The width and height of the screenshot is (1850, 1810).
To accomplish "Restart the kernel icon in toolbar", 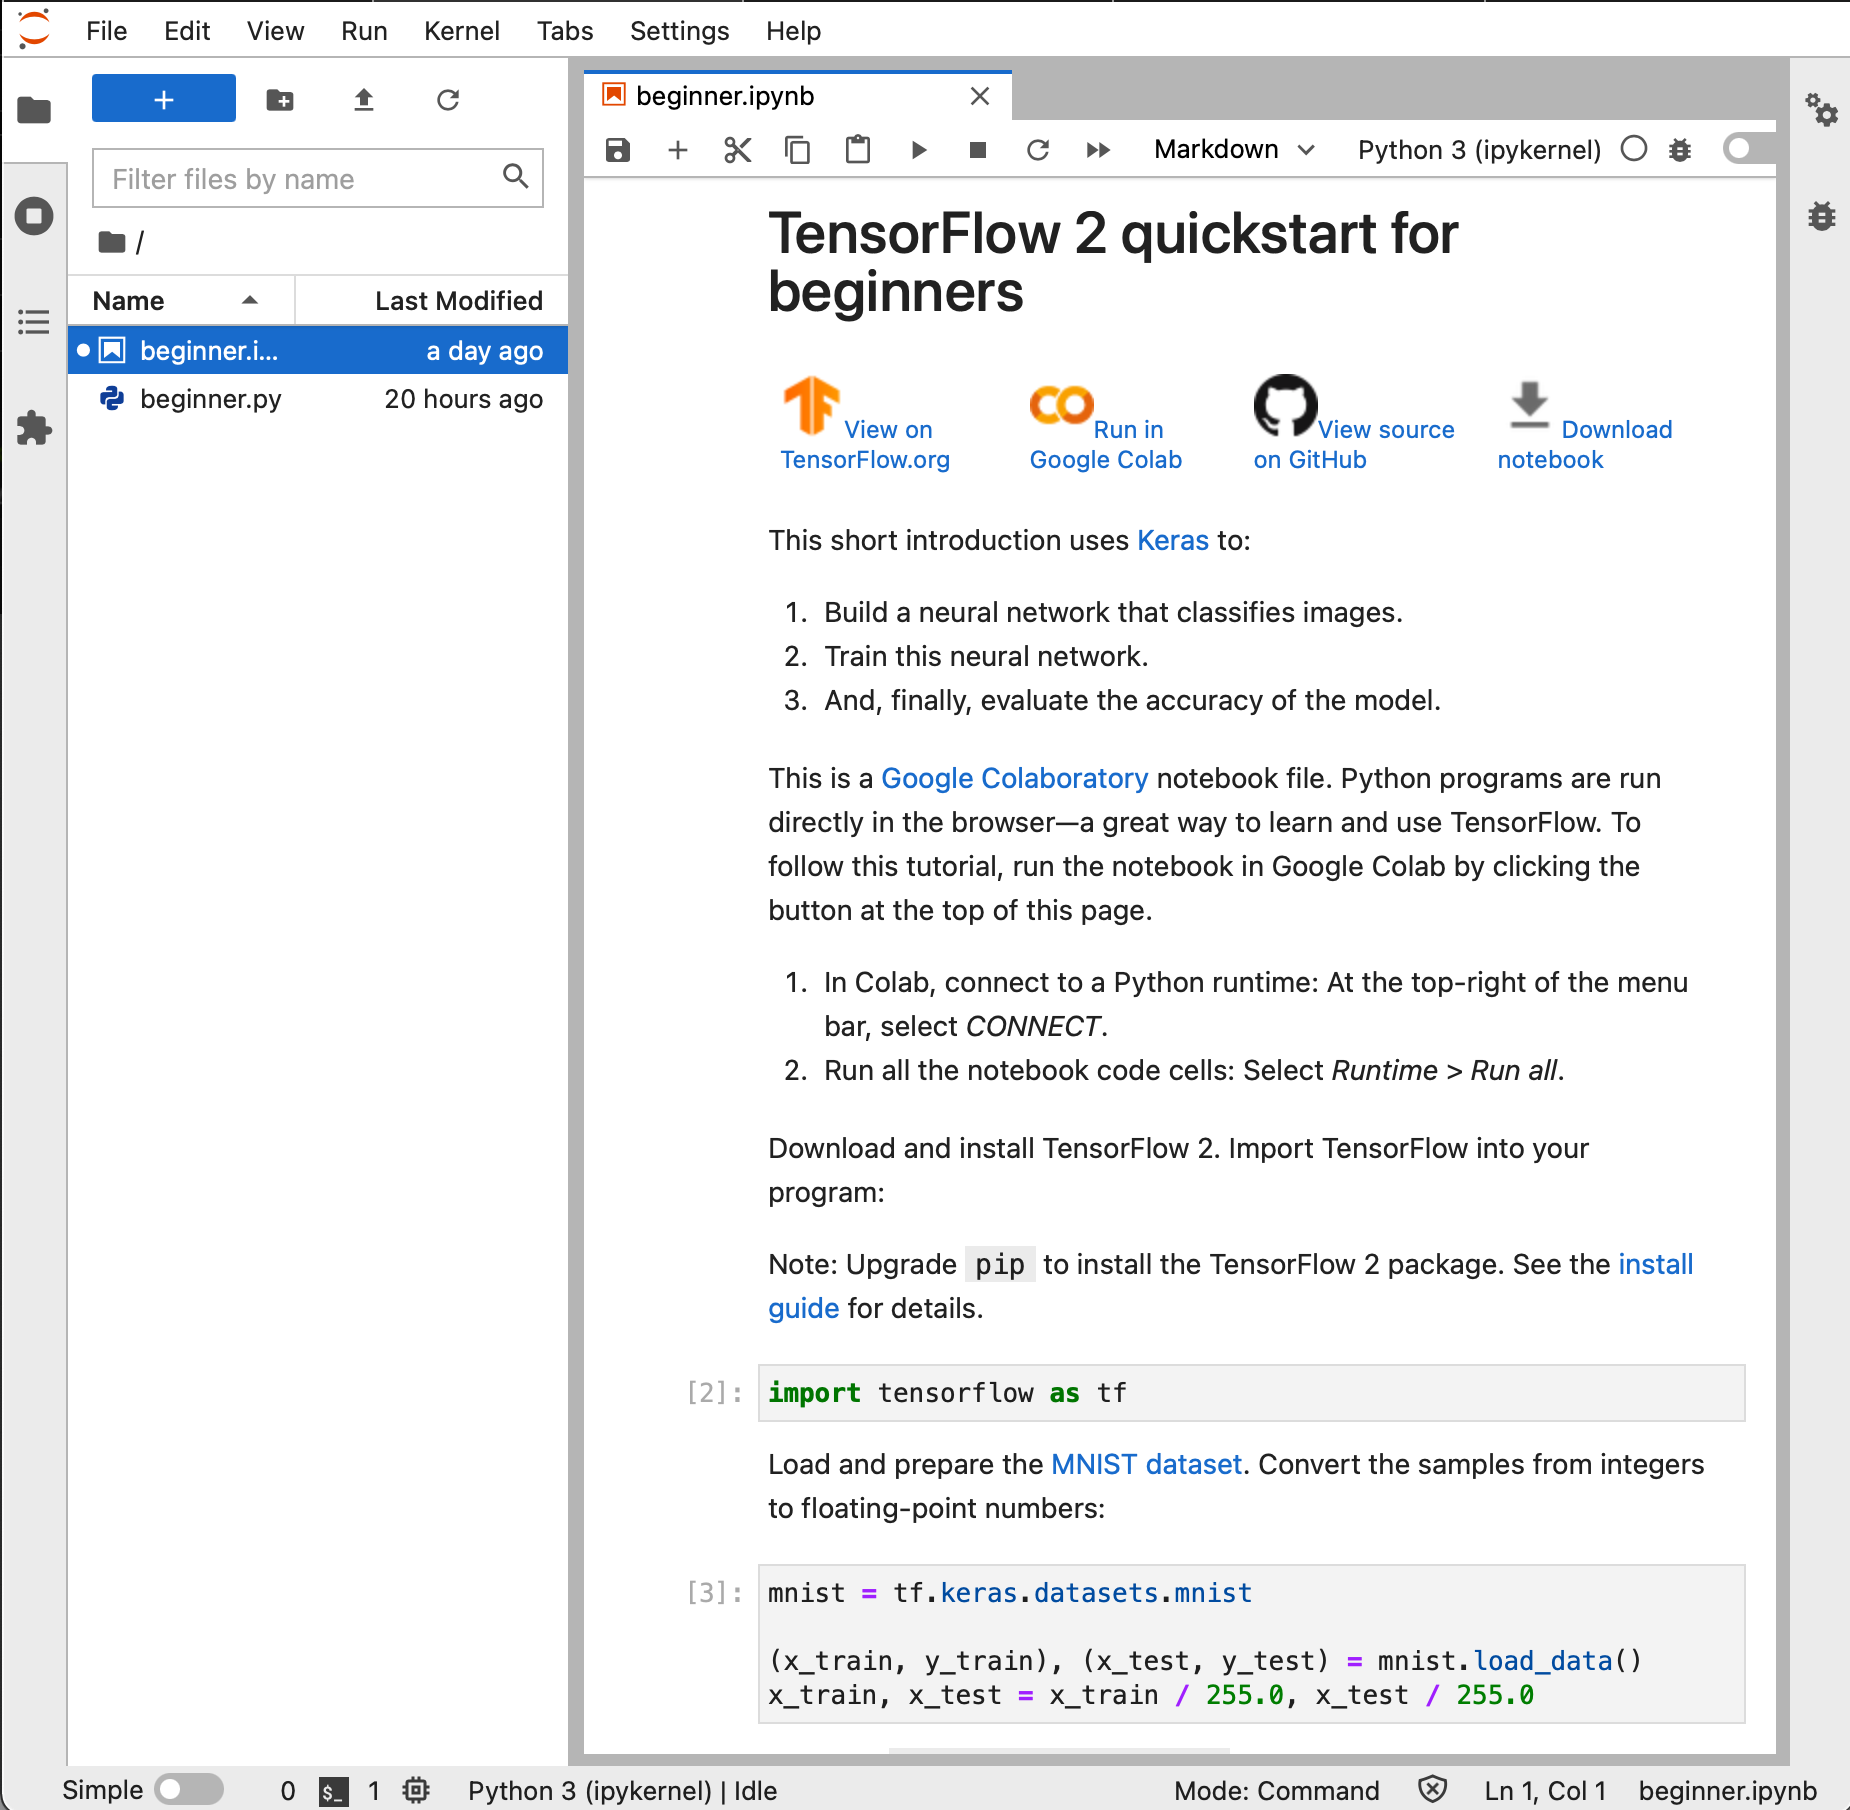I will coord(1038,150).
